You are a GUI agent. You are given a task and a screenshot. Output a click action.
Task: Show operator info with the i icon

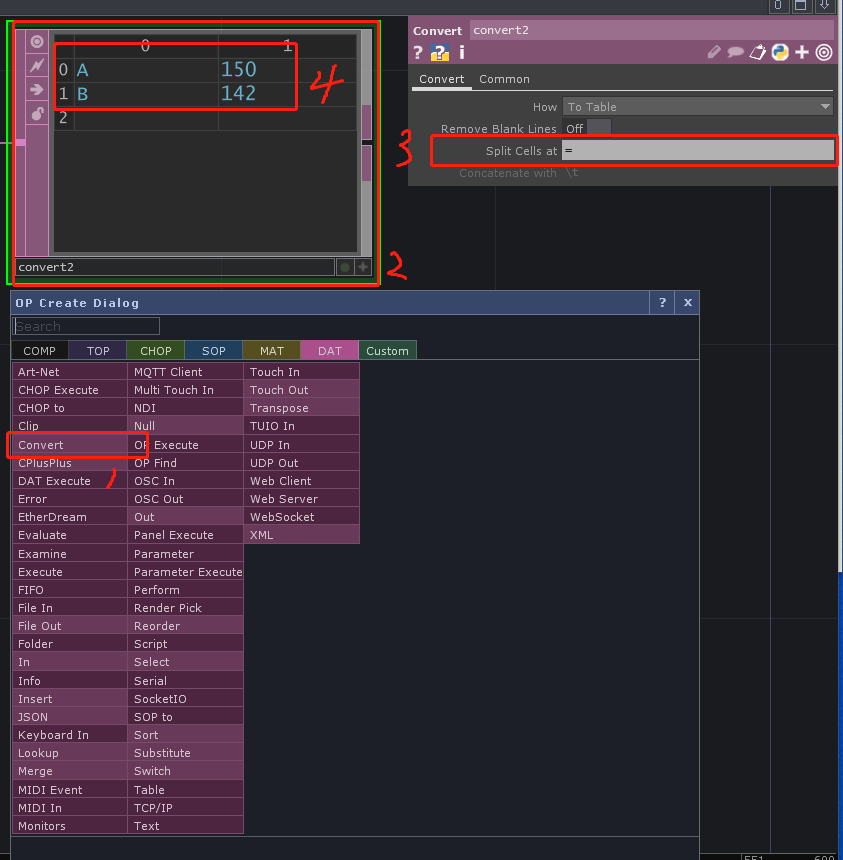461,52
